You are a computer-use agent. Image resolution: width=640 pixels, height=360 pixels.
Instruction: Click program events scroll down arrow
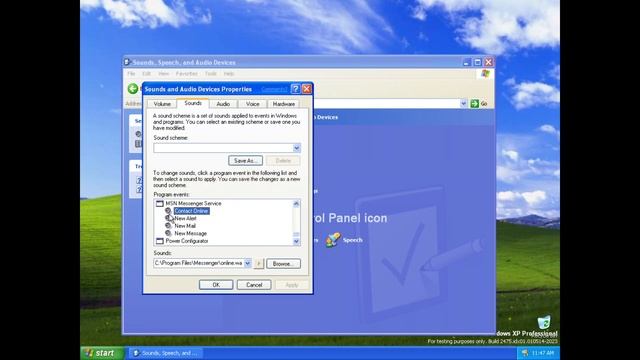296,241
